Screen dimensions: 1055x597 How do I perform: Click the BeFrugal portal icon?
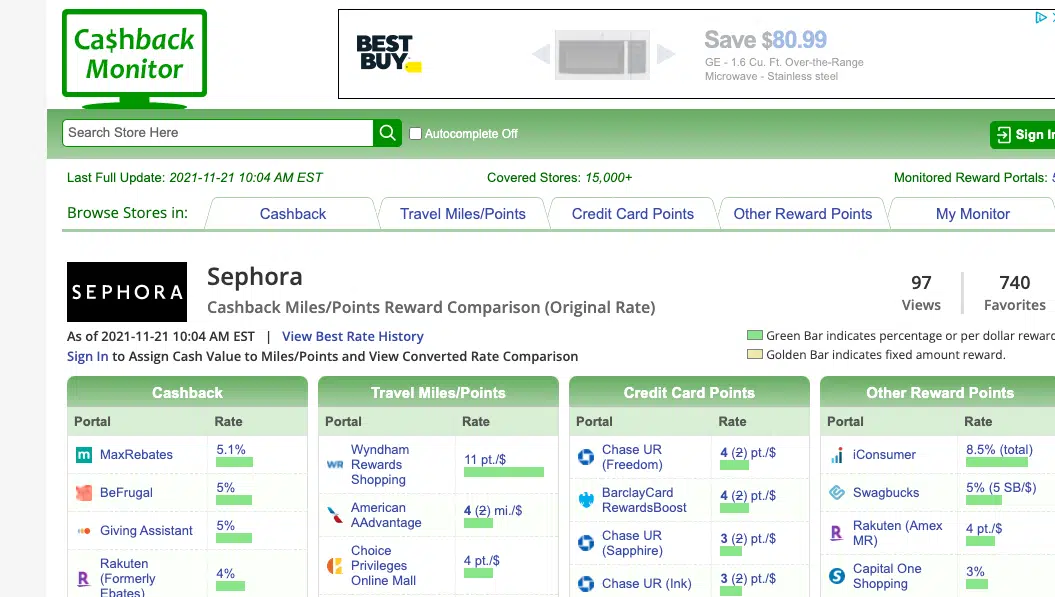click(x=84, y=493)
